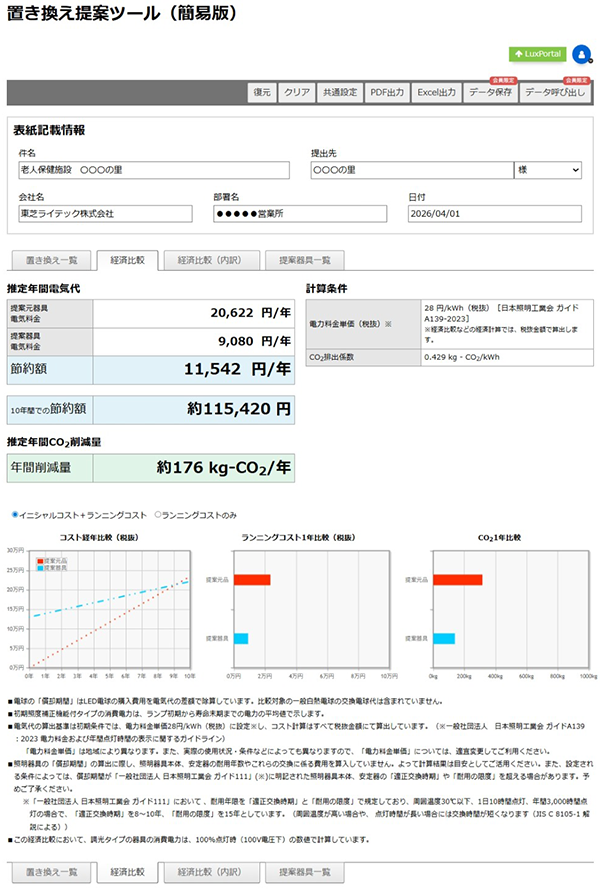The image size is (600, 893).
Task: Open the top 経済比較（内訳） tab
Action: (209, 260)
